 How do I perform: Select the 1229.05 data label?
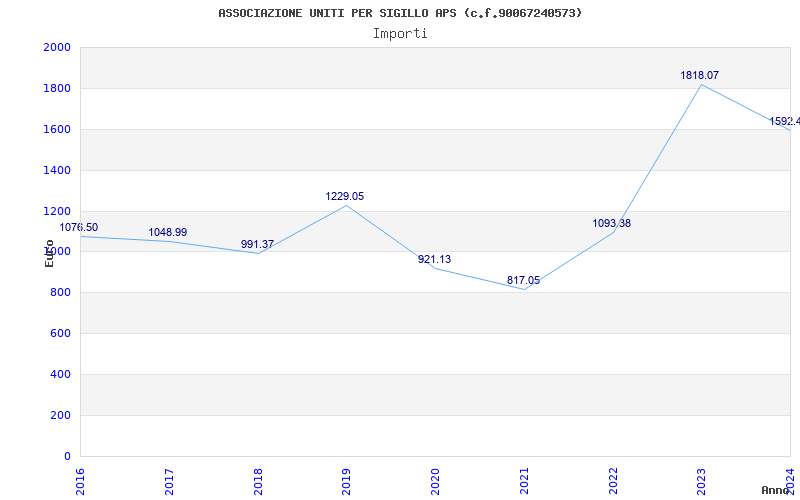(x=345, y=196)
